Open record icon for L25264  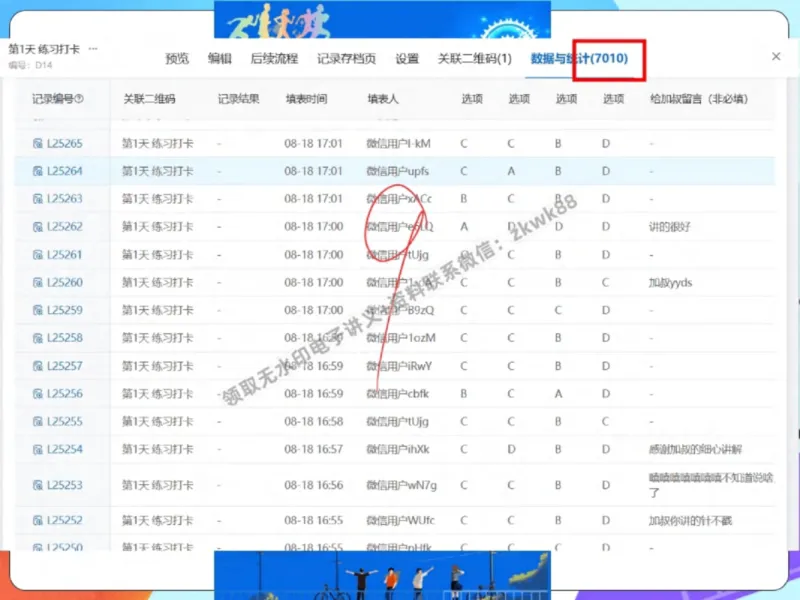tap(38, 171)
